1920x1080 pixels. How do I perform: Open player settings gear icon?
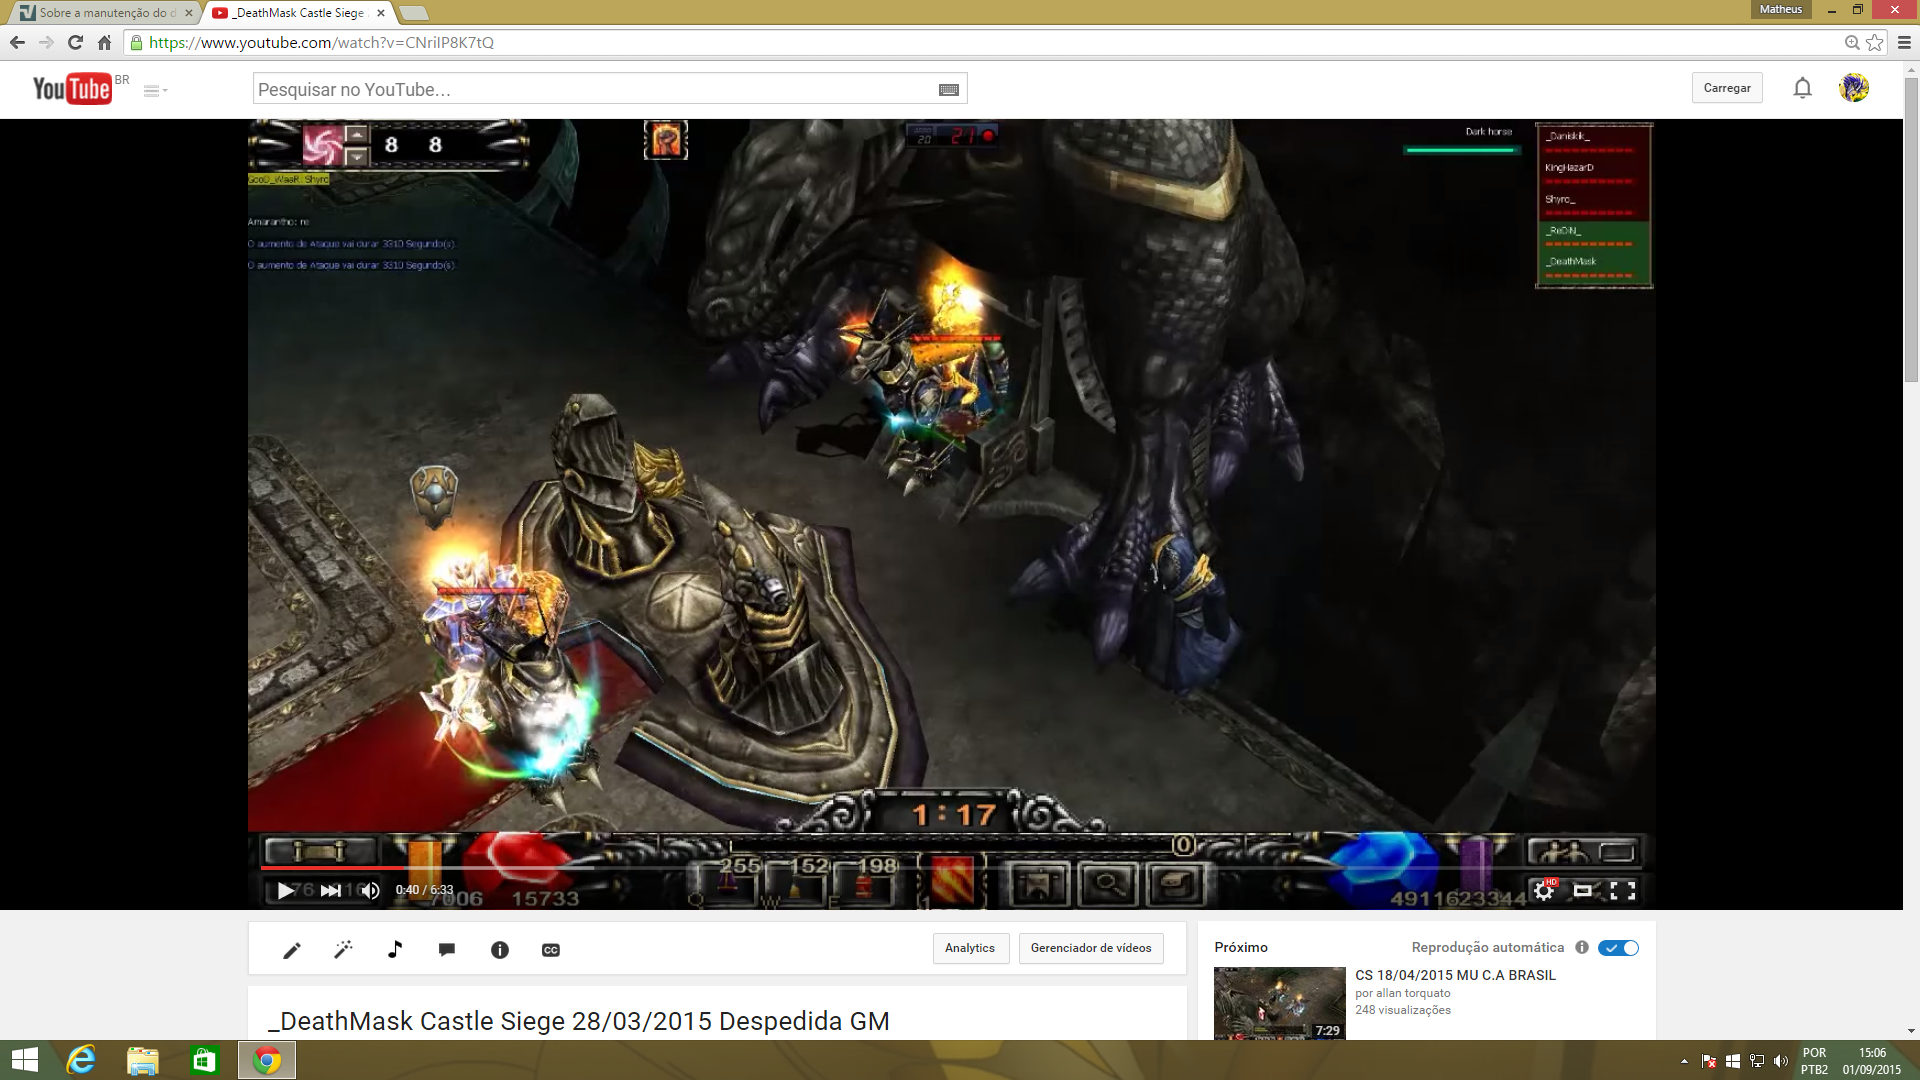[x=1544, y=890]
